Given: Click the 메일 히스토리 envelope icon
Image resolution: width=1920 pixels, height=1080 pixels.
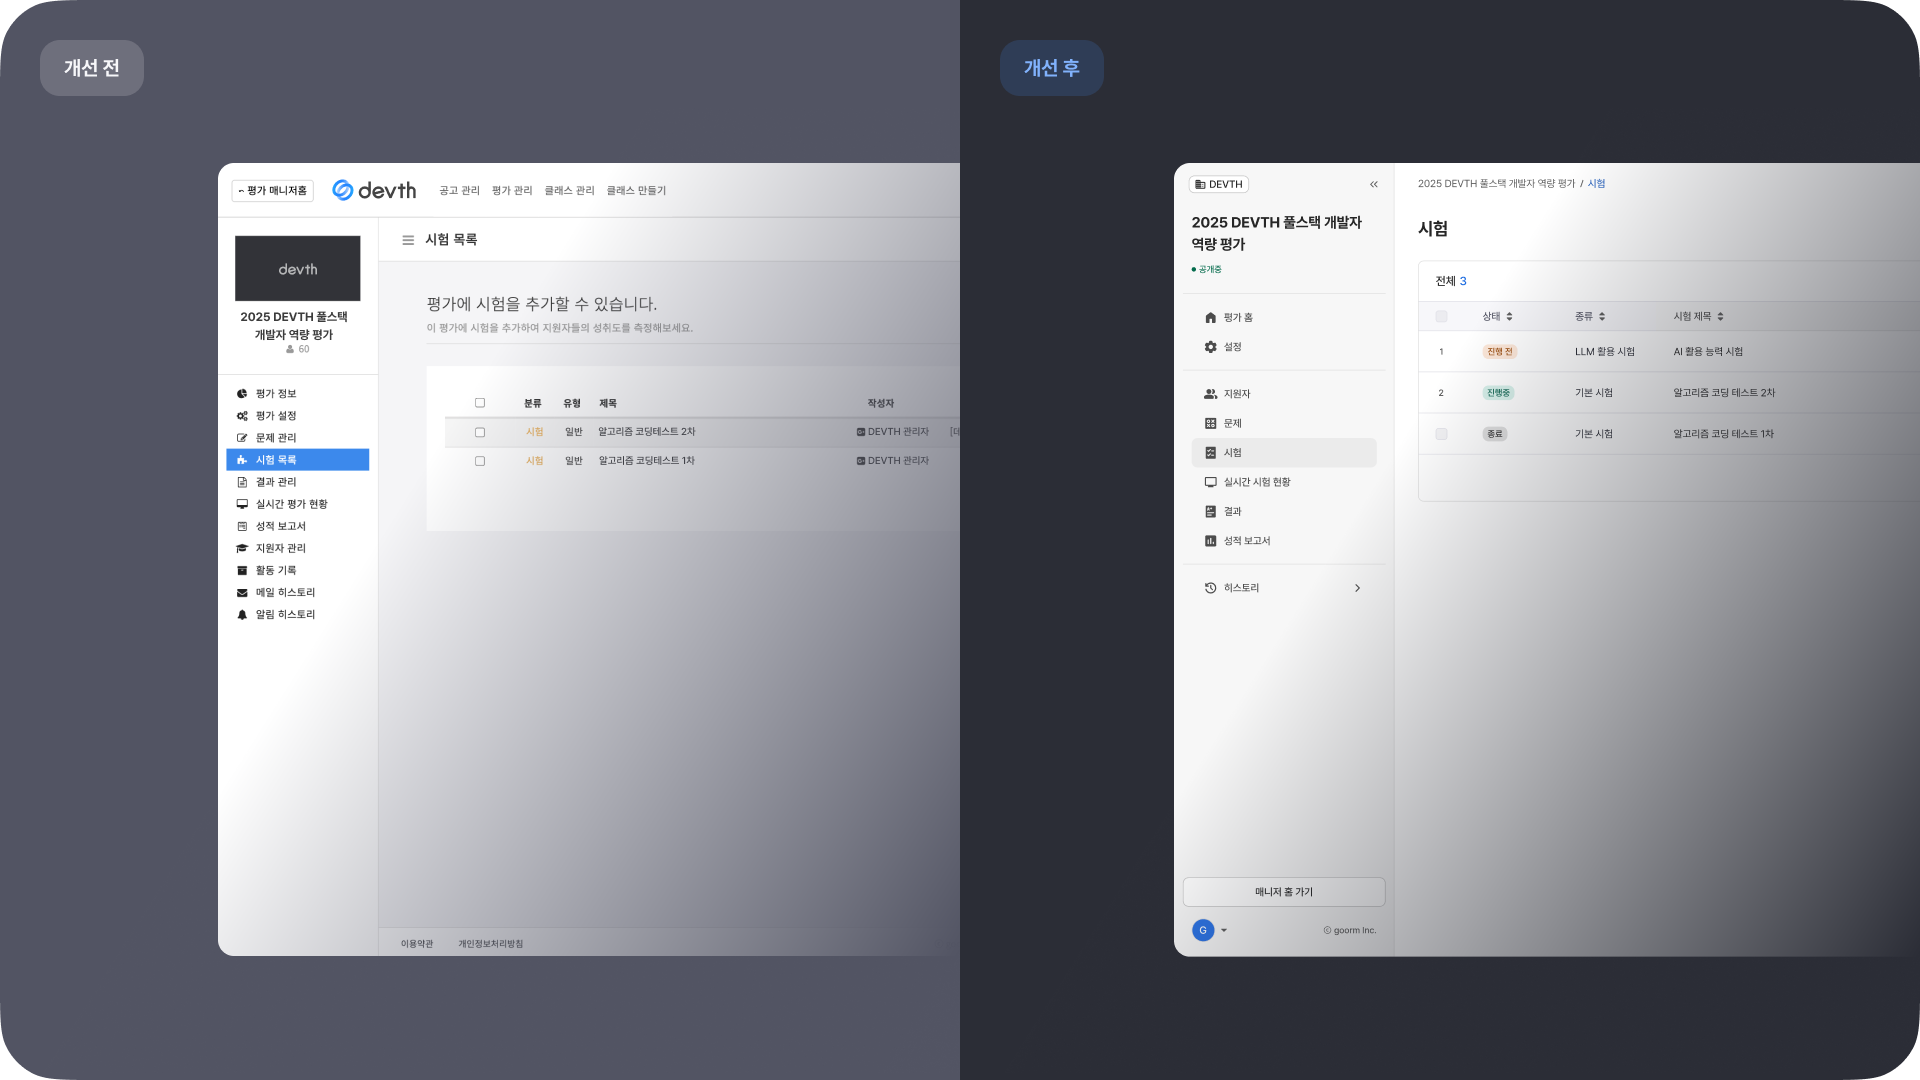Looking at the screenshot, I should (242, 593).
